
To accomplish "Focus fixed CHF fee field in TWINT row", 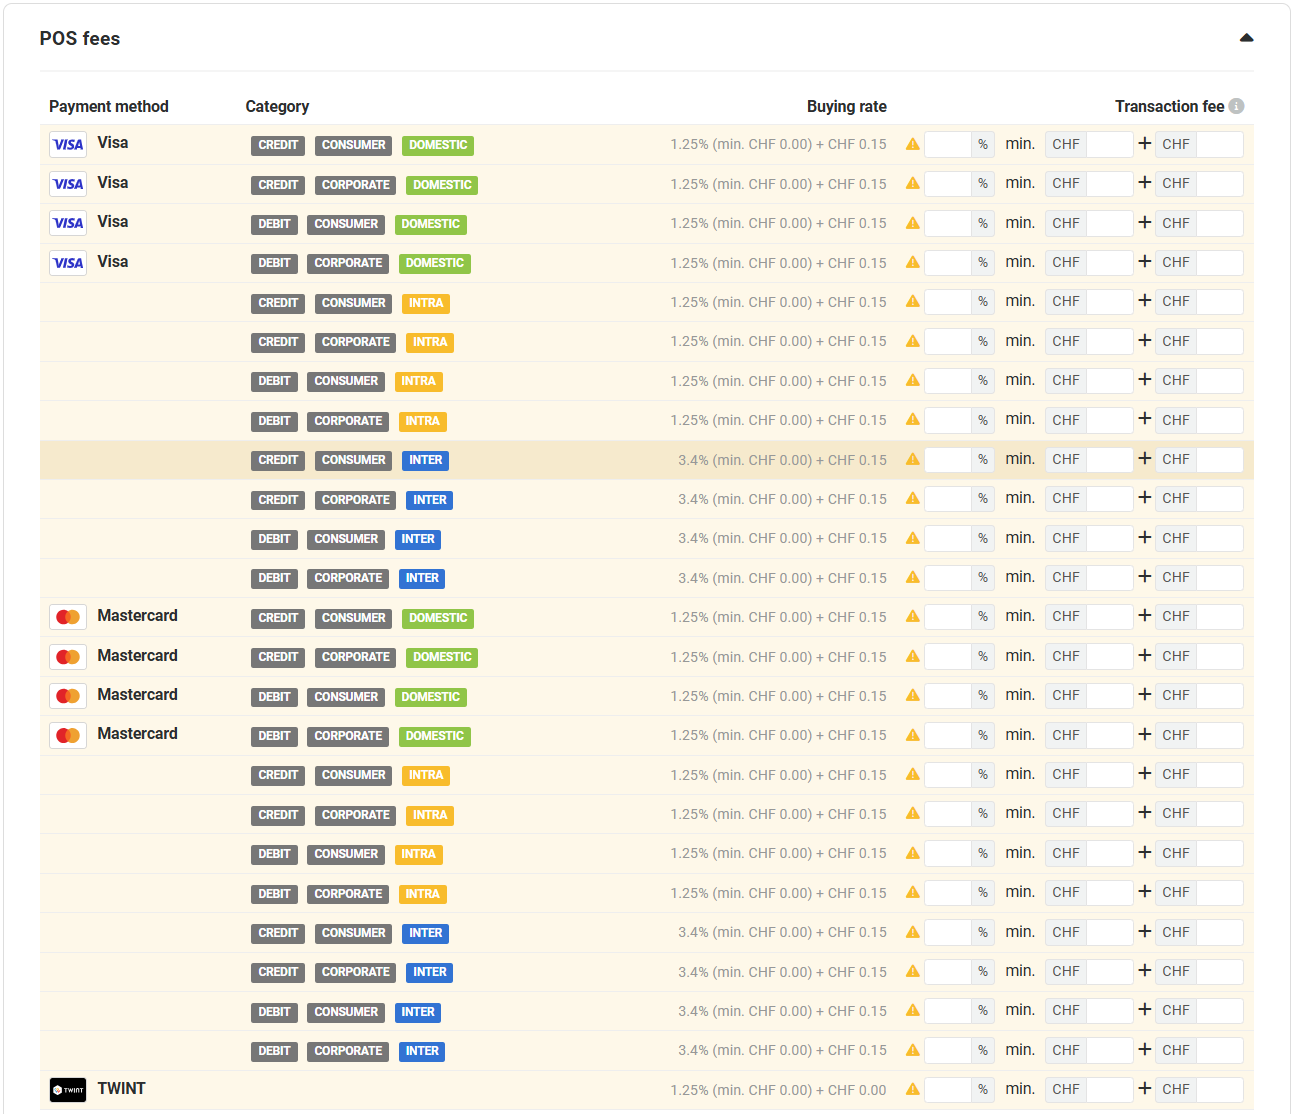I will [x=1220, y=1090].
